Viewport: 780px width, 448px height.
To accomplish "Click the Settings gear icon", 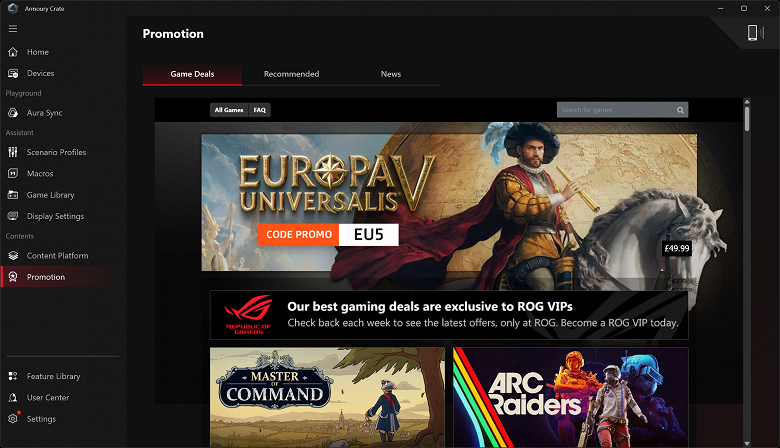I will pos(13,419).
